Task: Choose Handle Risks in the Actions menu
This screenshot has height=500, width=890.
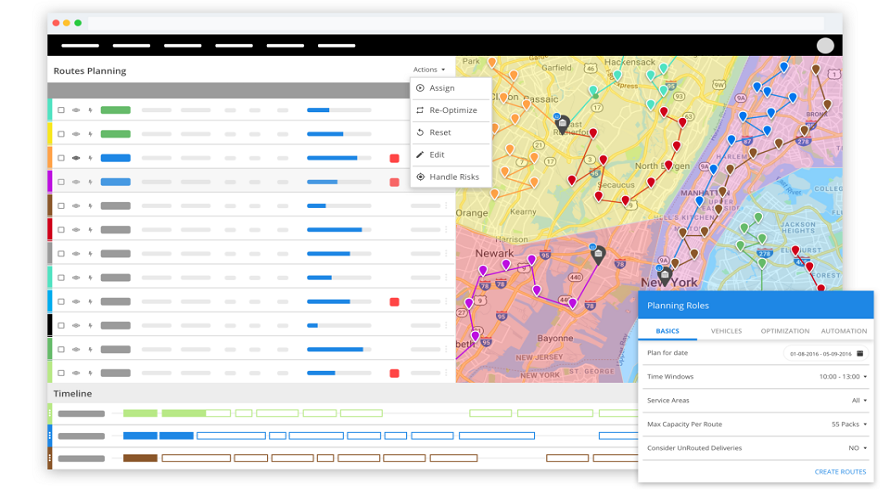Action: click(453, 177)
